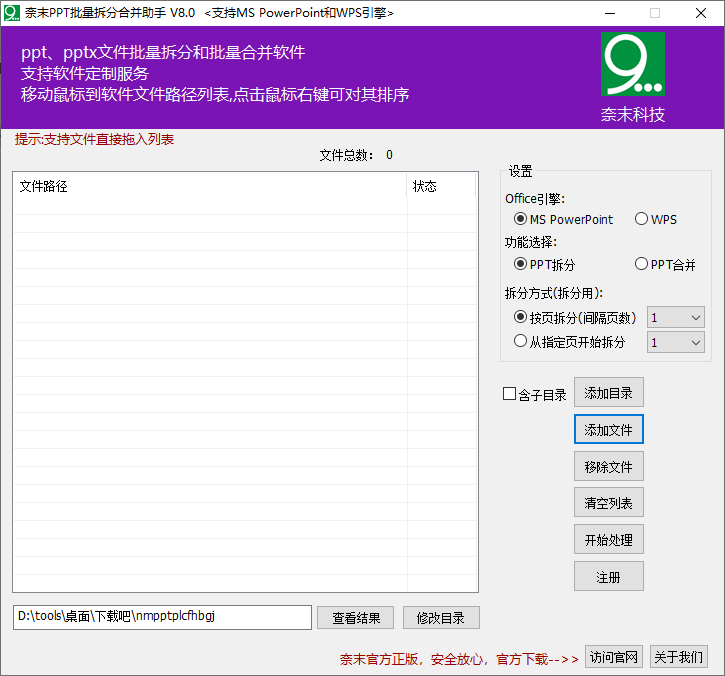Image resolution: width=725 pixels, height=676 pixels.
Task: Select 按页拆分(间隔页数) split mode
Action: (575, 318)
